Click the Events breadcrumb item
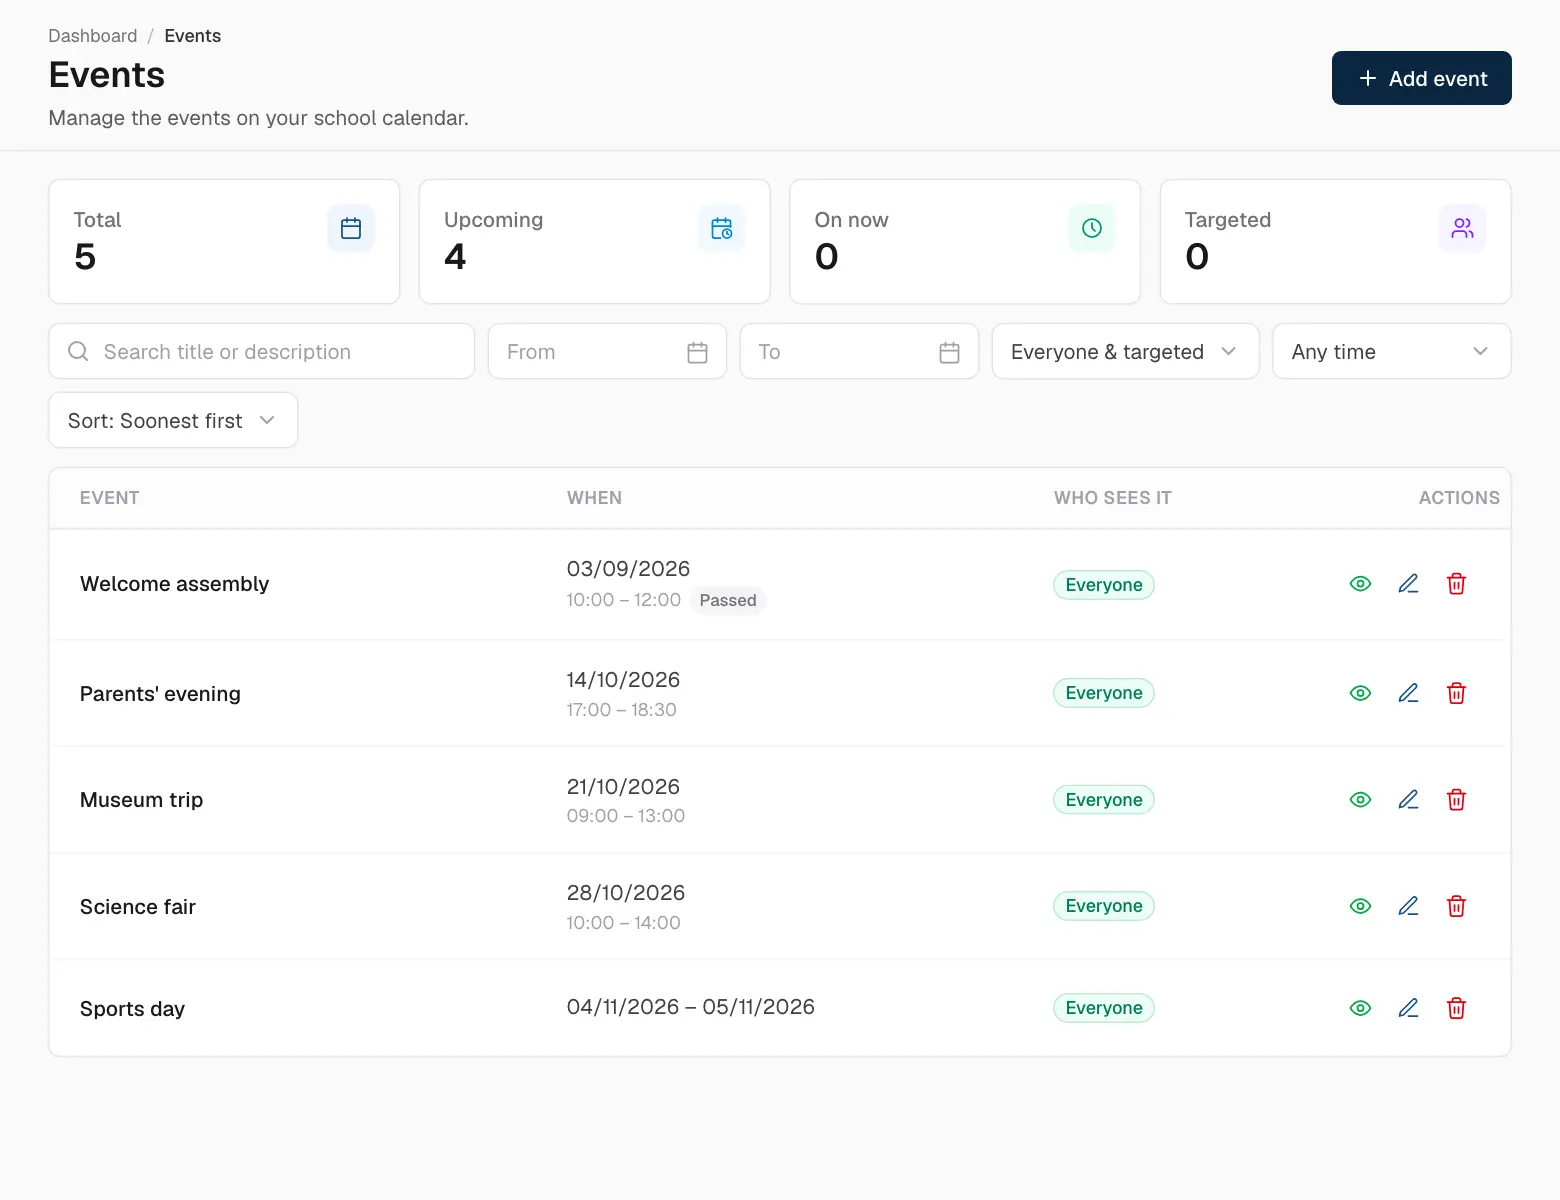 pyautogui.click(x=193, y=36)
